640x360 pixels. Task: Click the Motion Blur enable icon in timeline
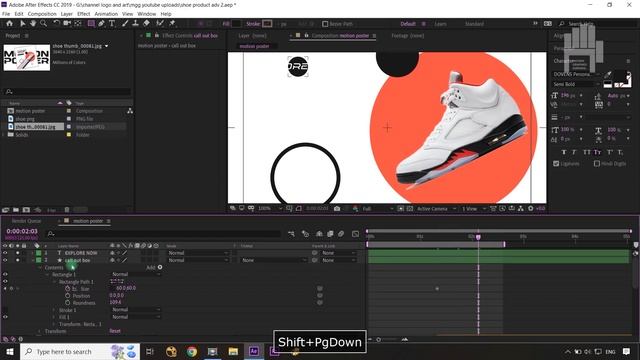(341, 234)
